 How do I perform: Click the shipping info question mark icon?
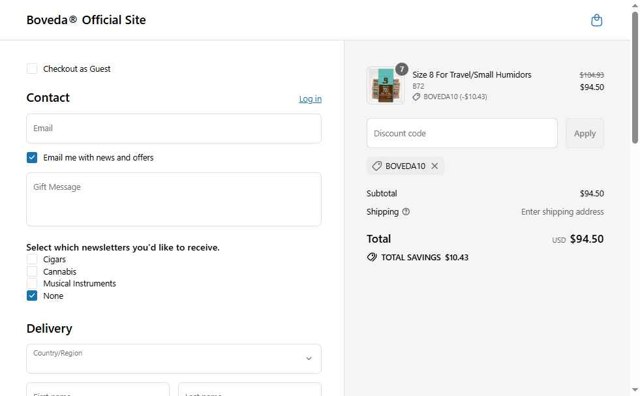406,212
